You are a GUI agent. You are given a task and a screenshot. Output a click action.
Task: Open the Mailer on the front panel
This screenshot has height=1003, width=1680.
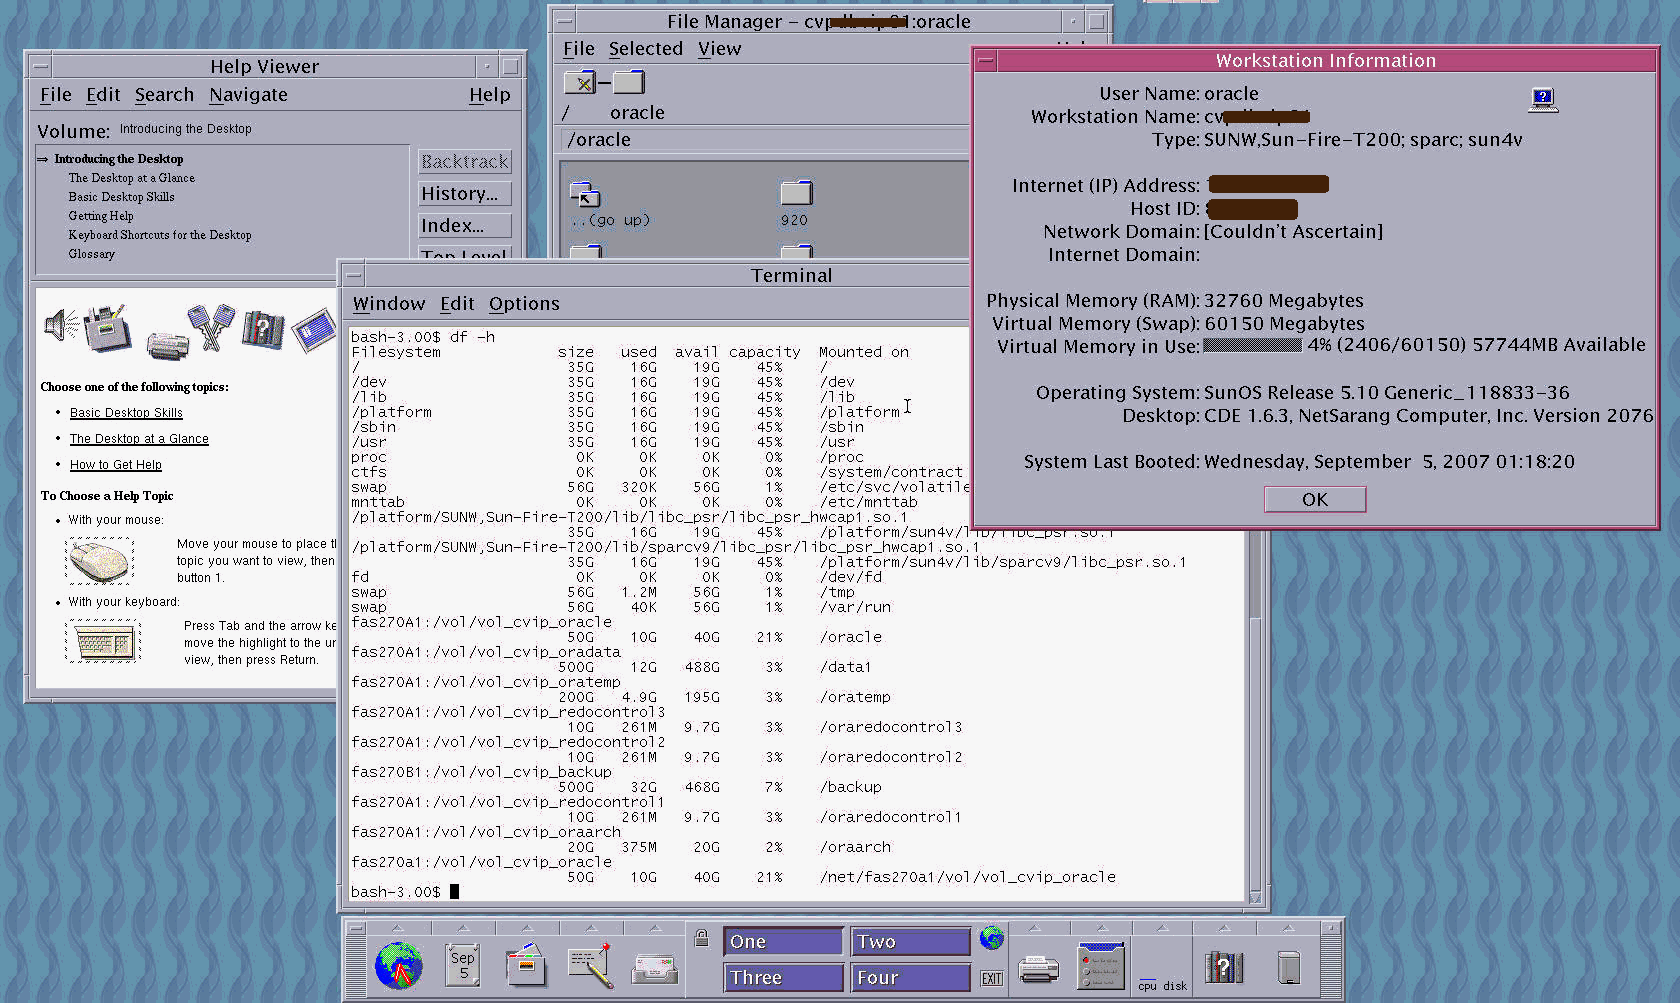point(653,966)
